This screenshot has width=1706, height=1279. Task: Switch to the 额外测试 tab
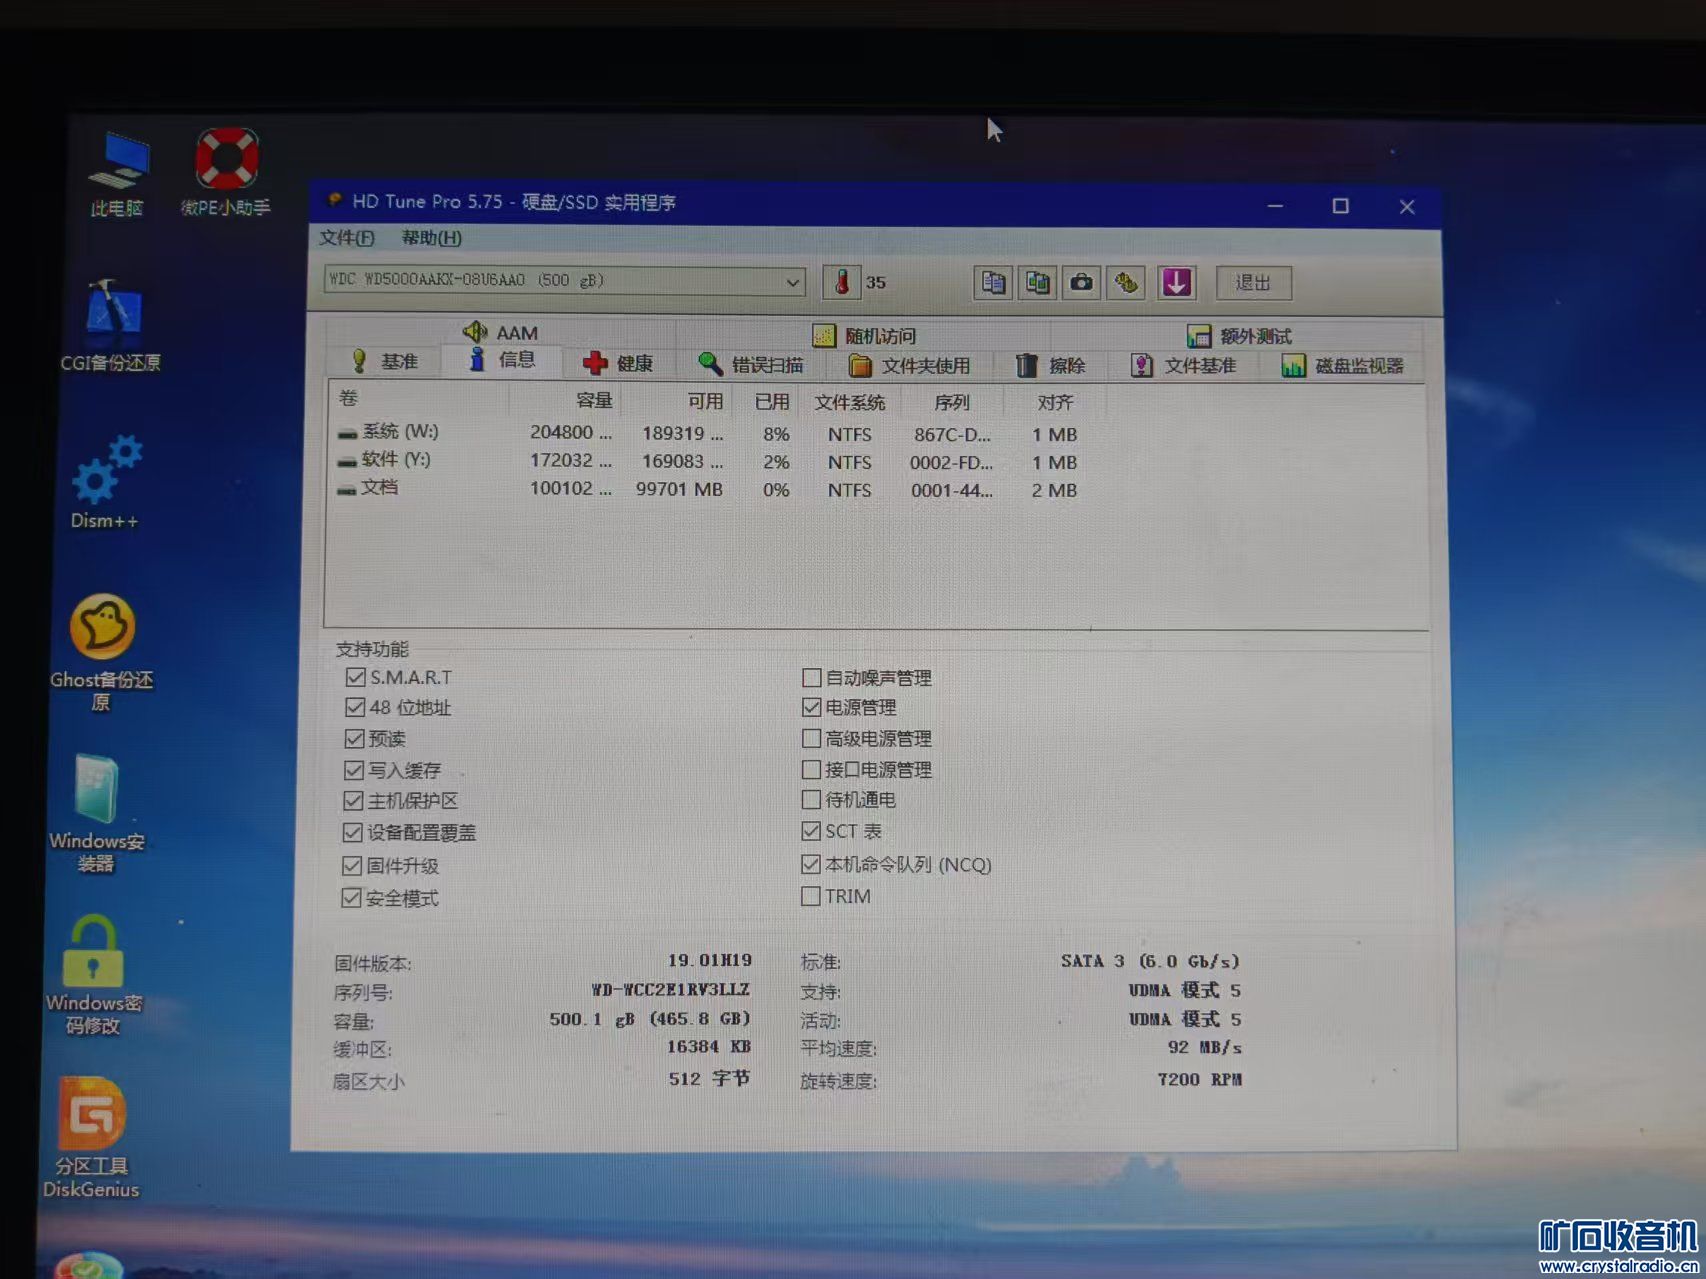pos(1239,336)
